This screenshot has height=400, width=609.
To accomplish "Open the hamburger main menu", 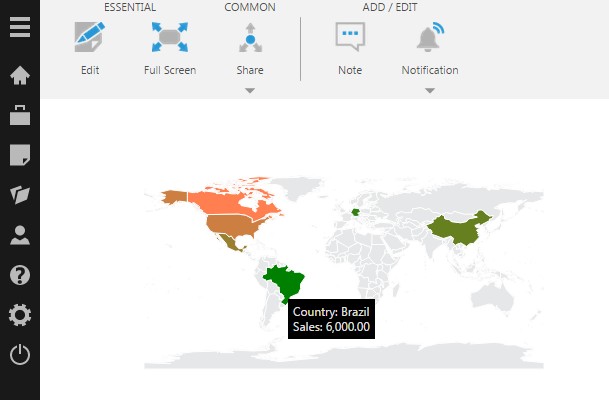I will tap(20, 27).
